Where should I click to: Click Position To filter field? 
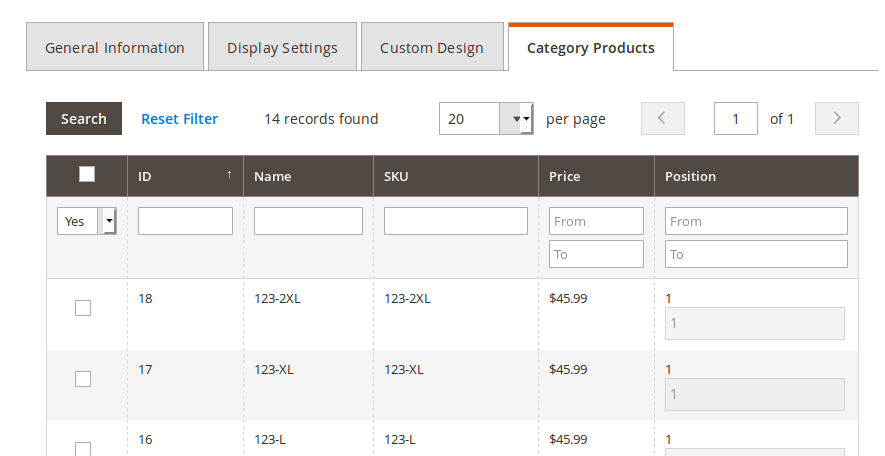[x=756, y=254]
